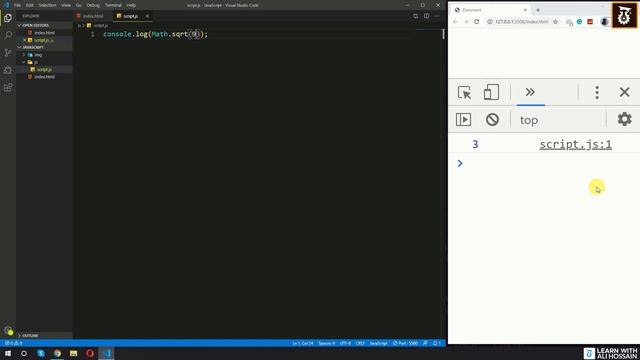Image resolution: width=640 pixels, height=360 pixels.
Task: Close the script.js editor tab
Action: point(147,16)
